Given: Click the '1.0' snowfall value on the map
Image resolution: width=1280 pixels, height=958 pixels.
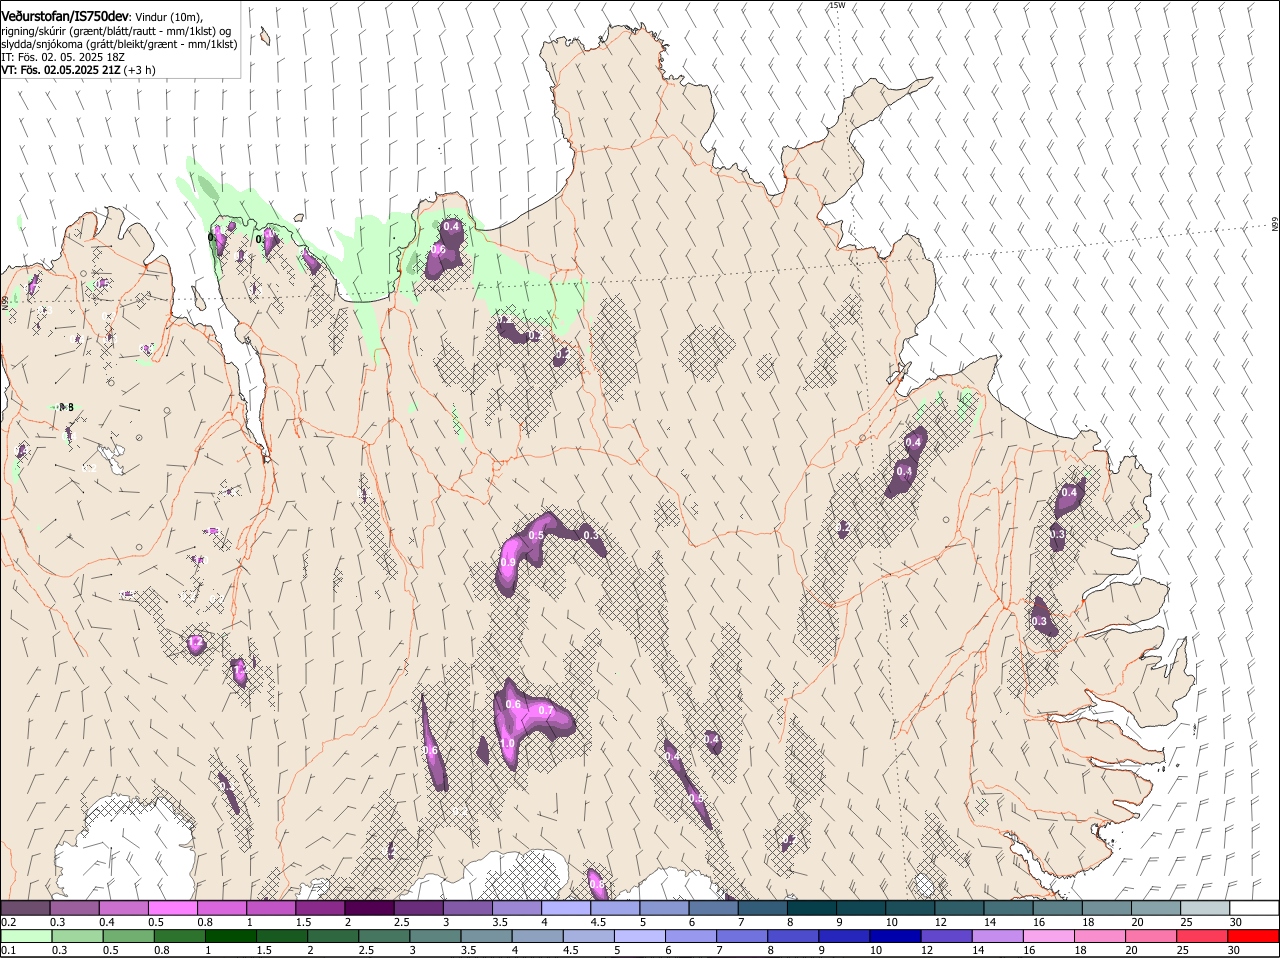Looking at the screenshot, I should [507, 744].
